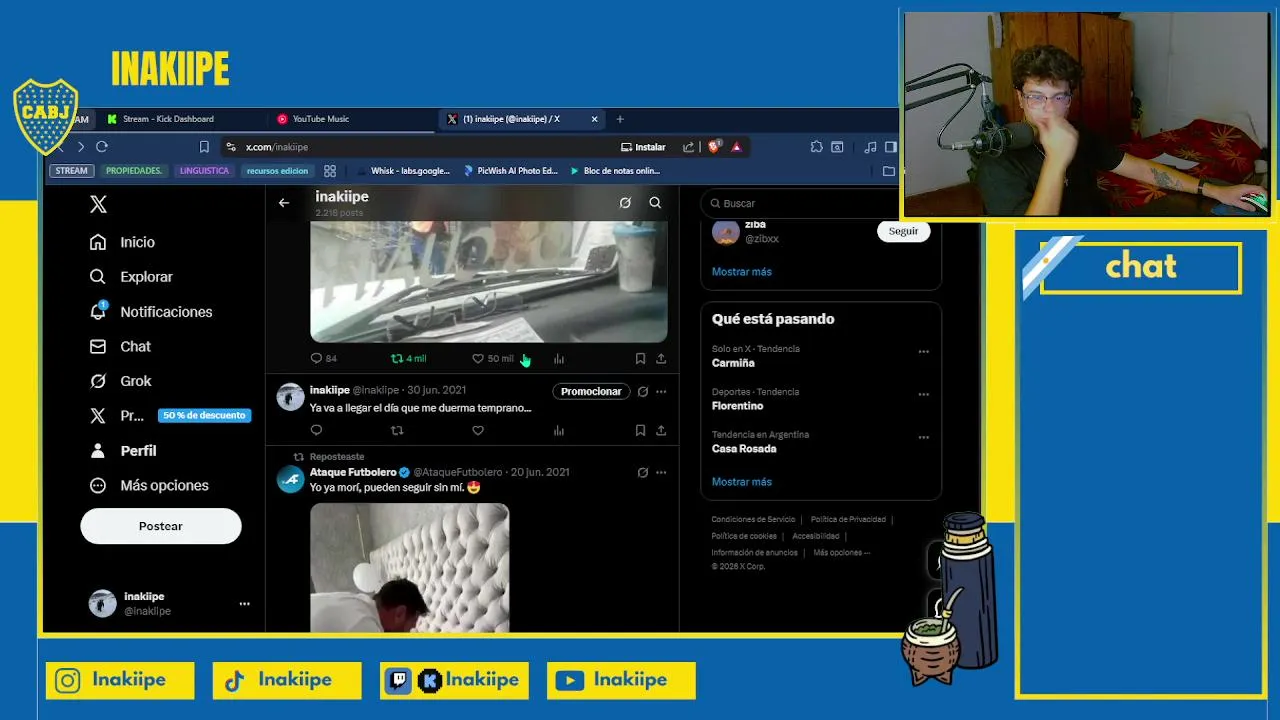
Task: Go to Inicio in the sidebar
Action: 122,242
